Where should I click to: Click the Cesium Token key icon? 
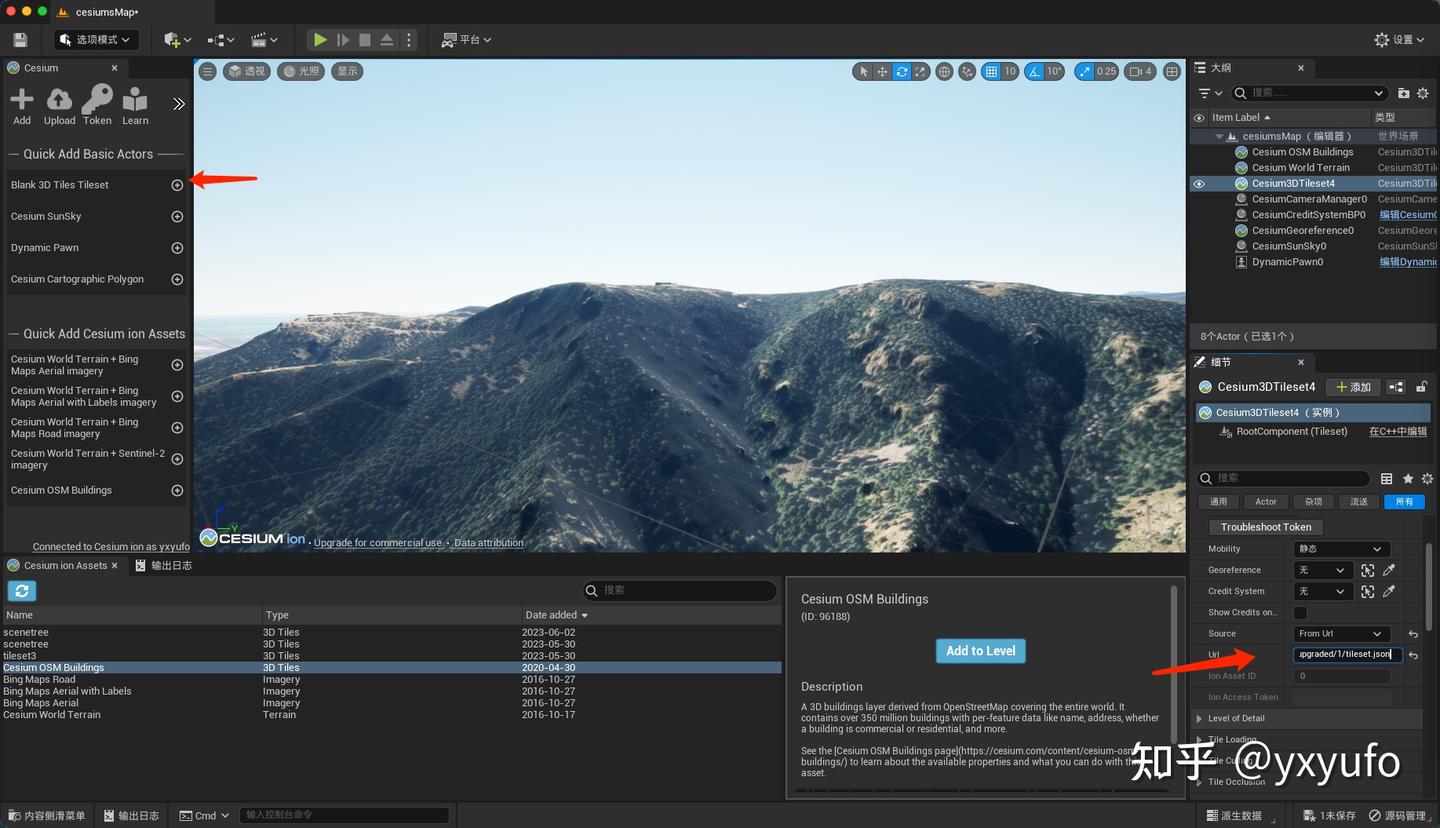97,101
